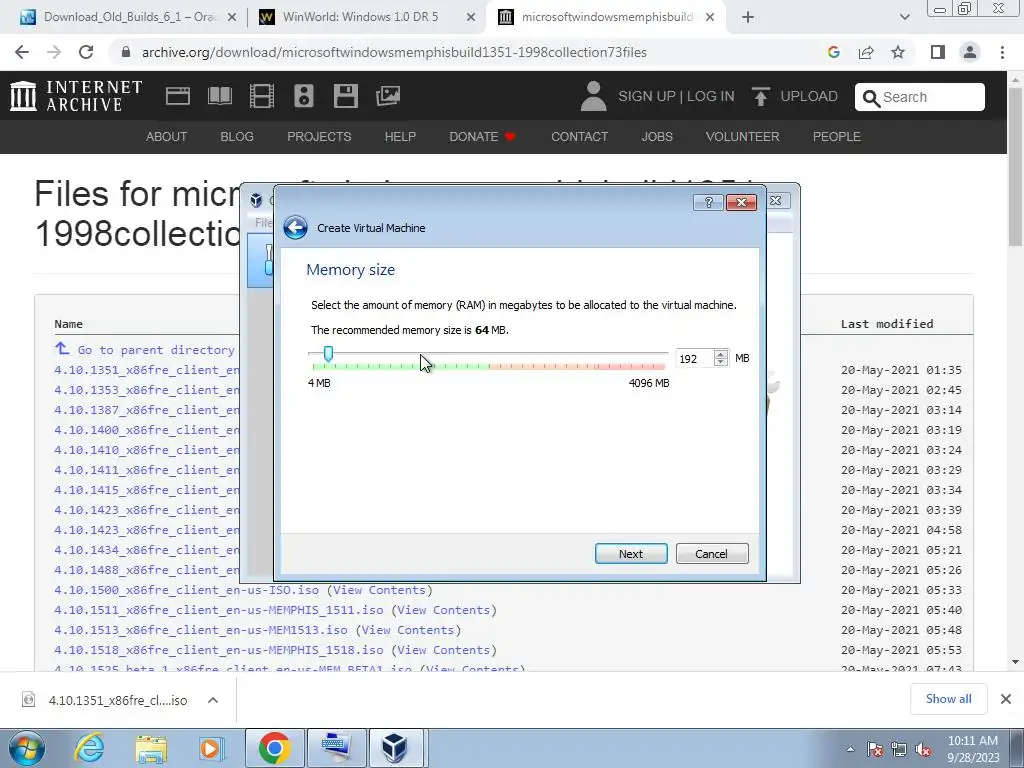This screenshot has width=1024, height=768.
Task: Open the Web archive icon in navbar
Action: point(178,96)
